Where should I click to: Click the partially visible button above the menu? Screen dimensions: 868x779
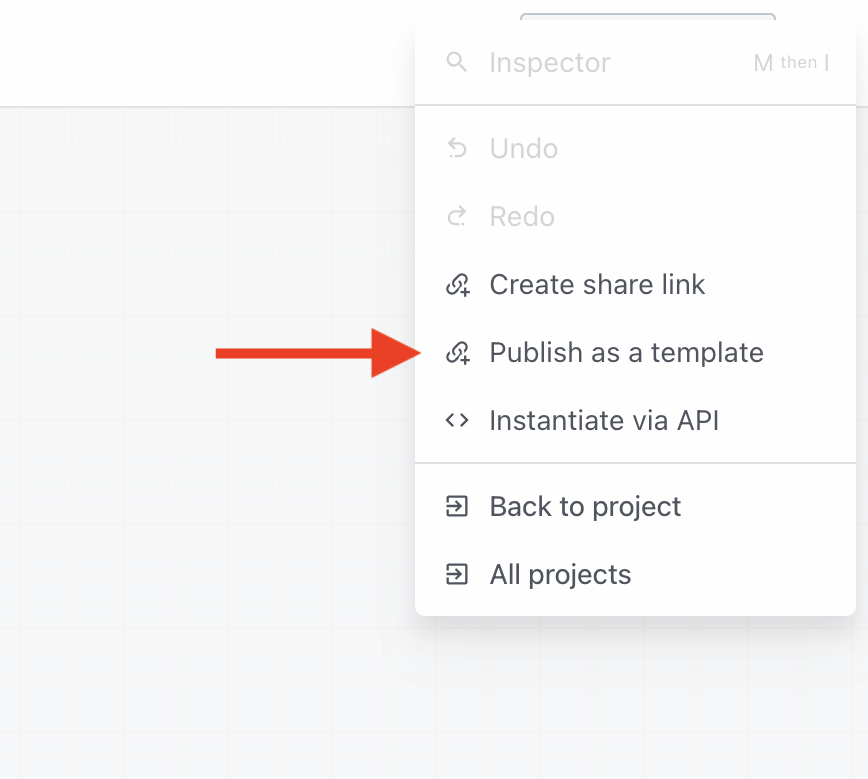[x=647, y=18]
